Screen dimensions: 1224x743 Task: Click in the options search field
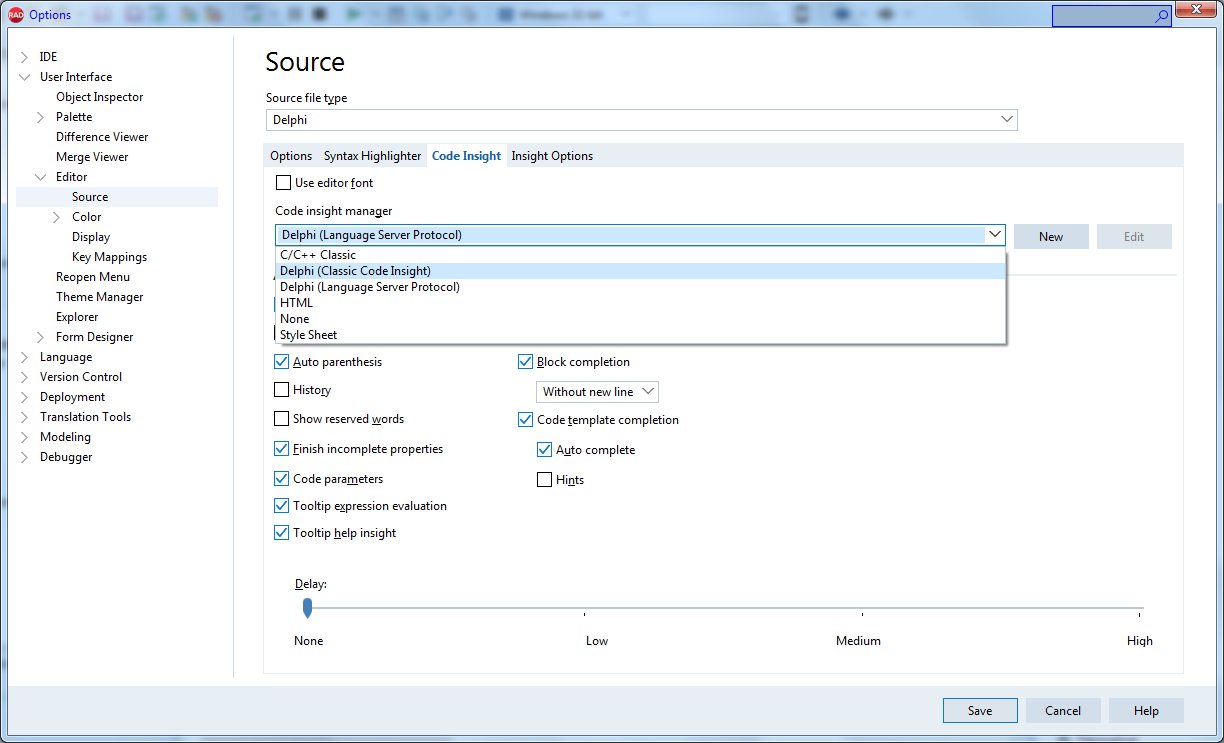[x=1103, y=16]
